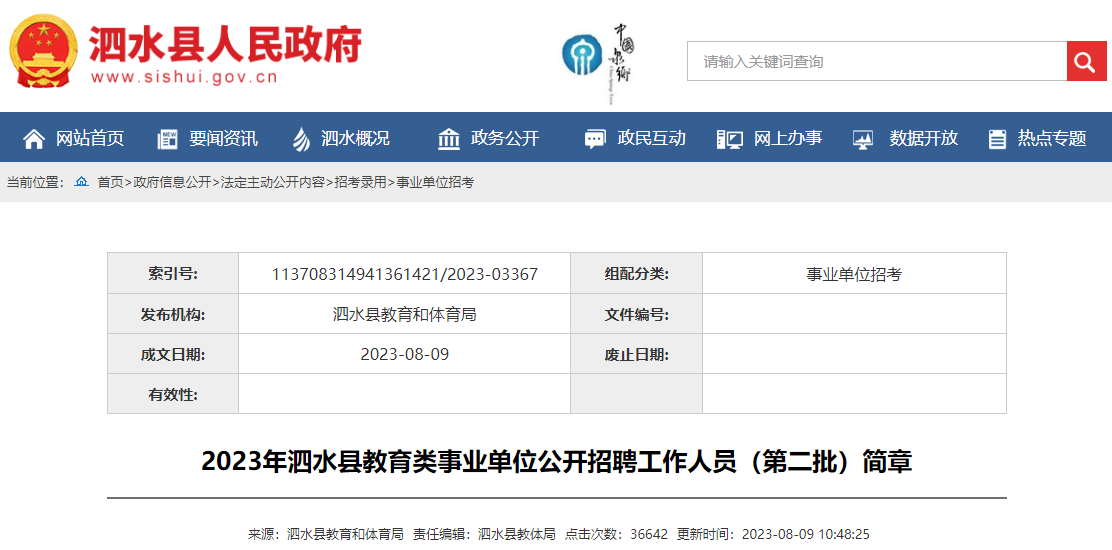This screenshot has height=550, width=1112.
Task: Click the breadcrumb home icon
Action: click(82, 182)
